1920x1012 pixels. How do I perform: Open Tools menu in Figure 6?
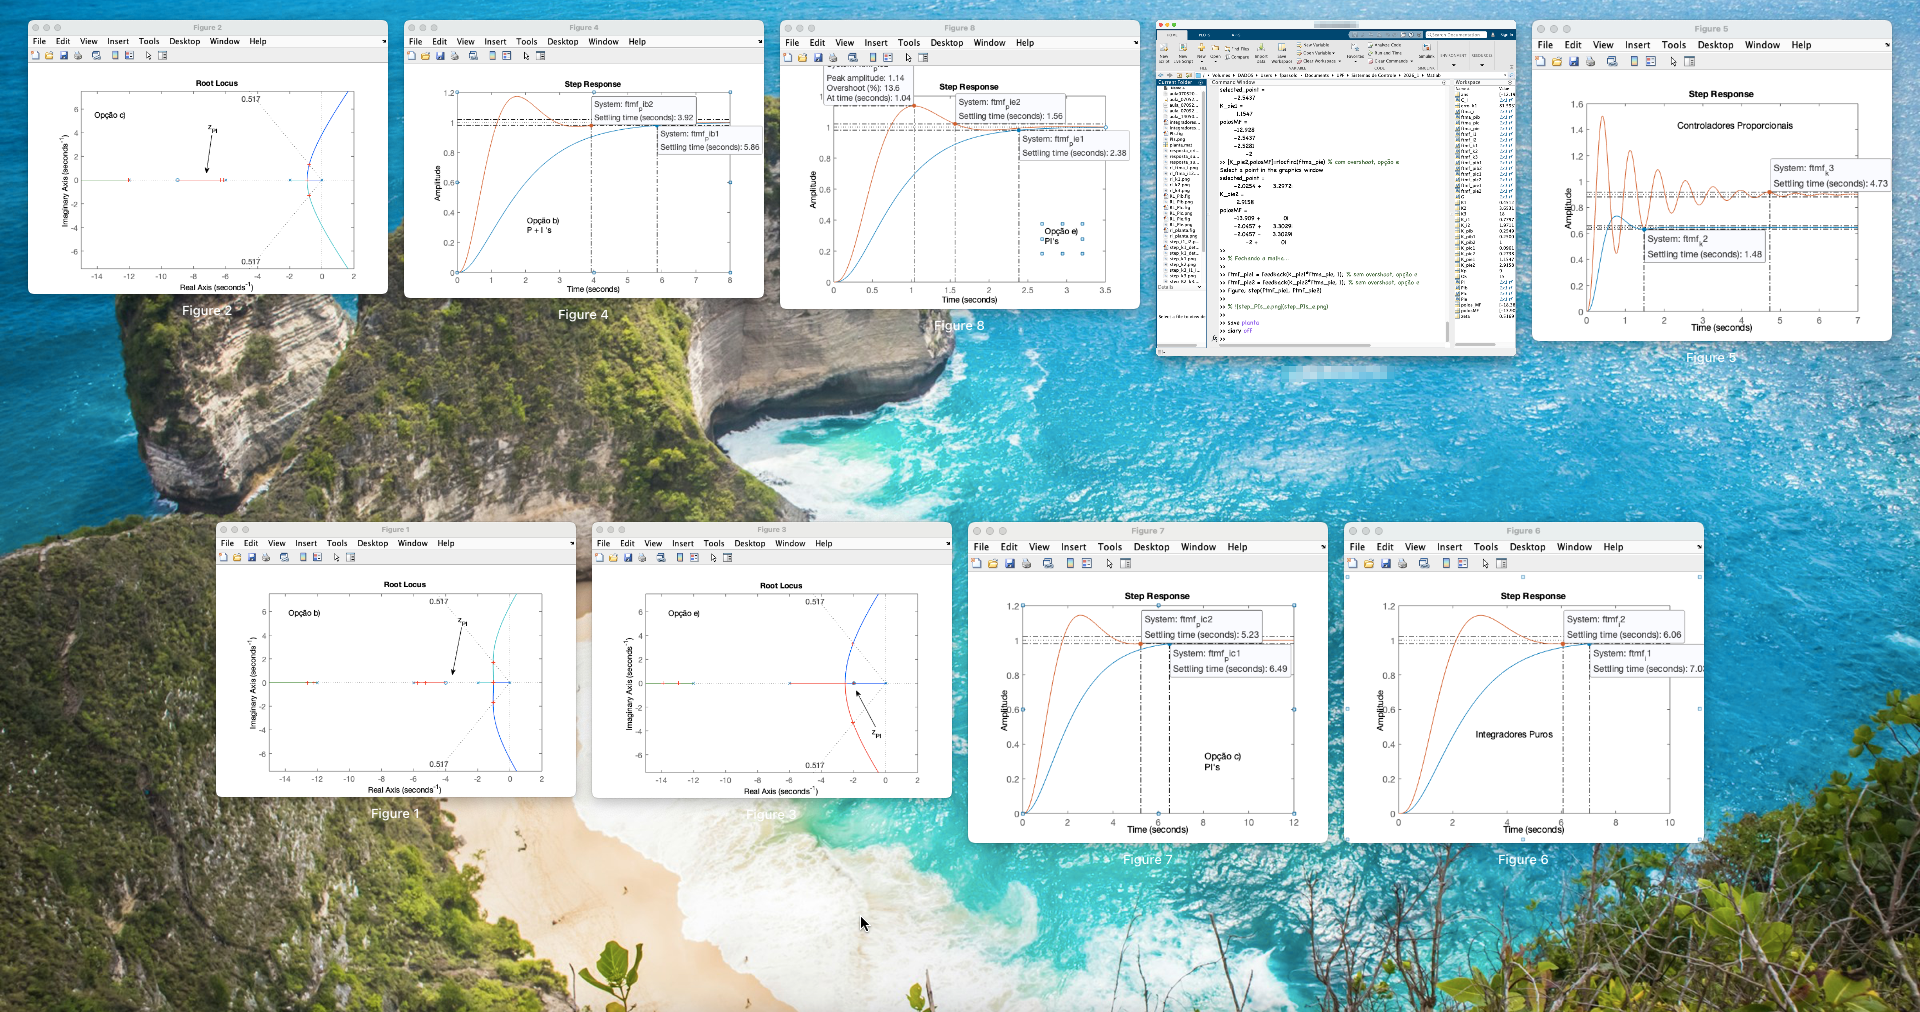click(x=1485, y=547)
